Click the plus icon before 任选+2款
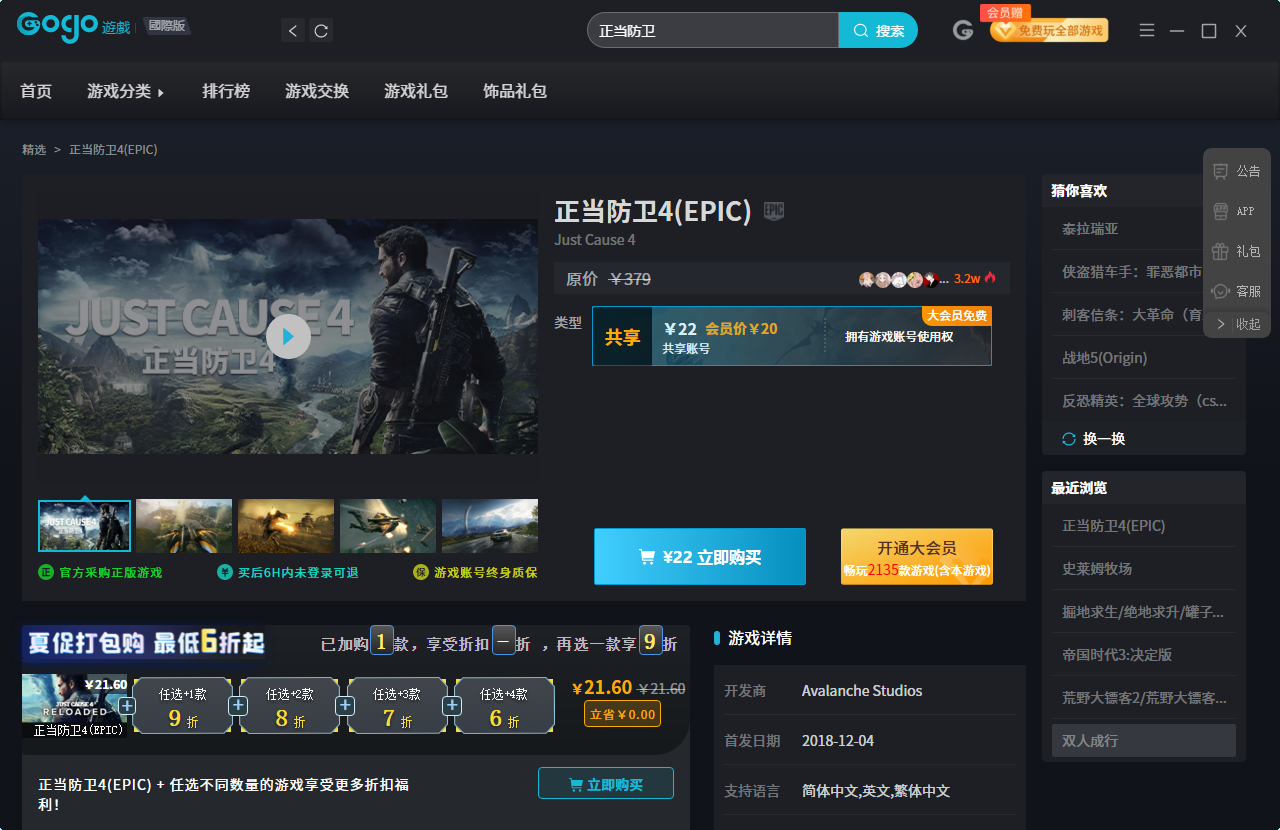 point(238,706)
